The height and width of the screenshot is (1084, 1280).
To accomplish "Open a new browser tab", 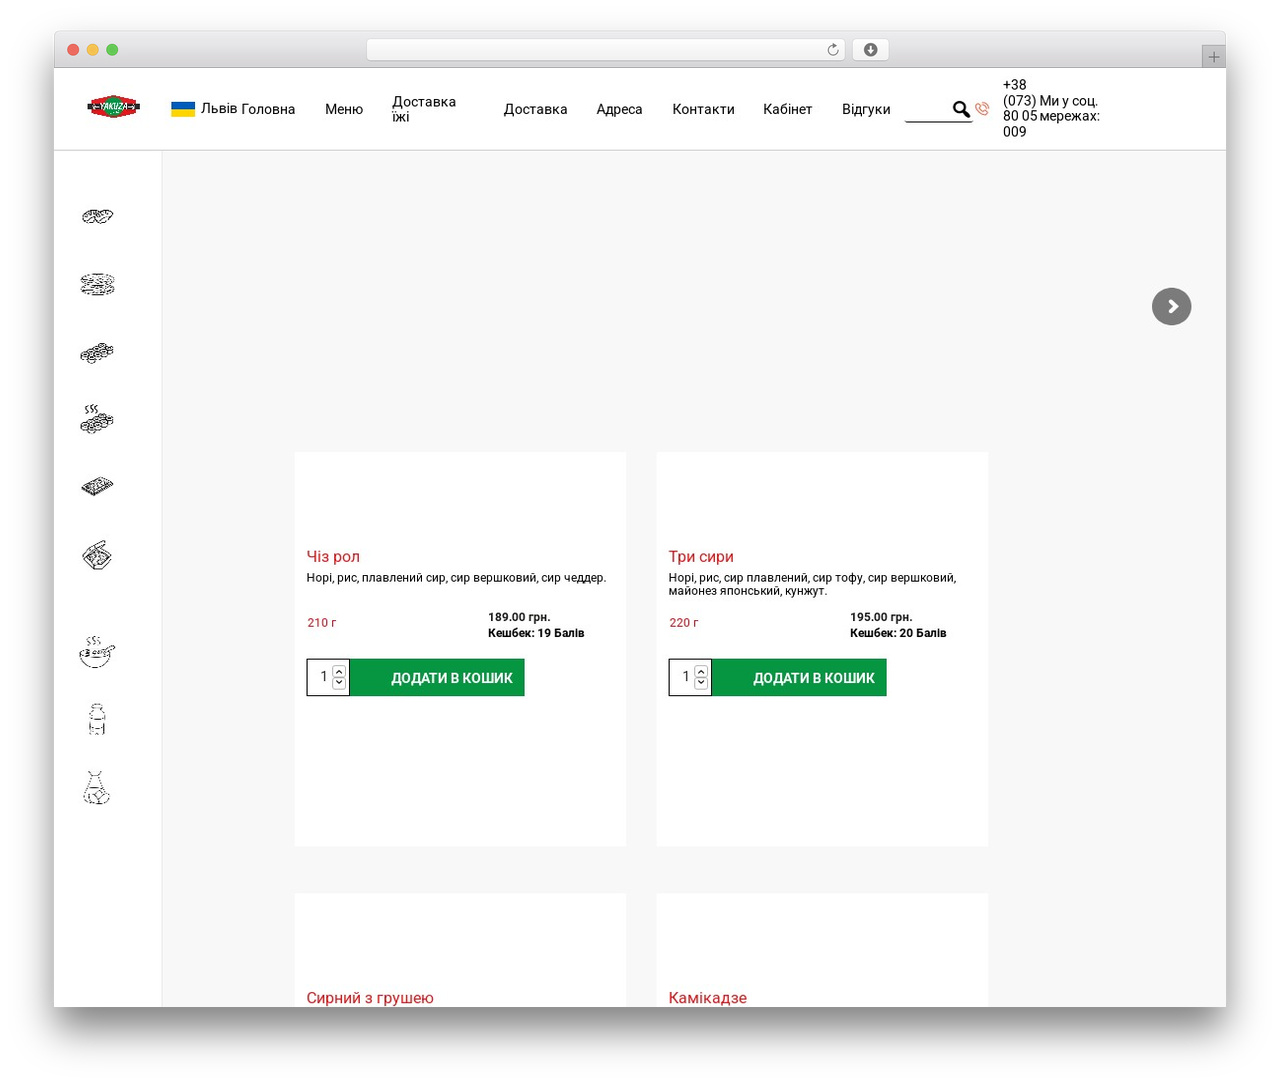I will (1213, 56).
